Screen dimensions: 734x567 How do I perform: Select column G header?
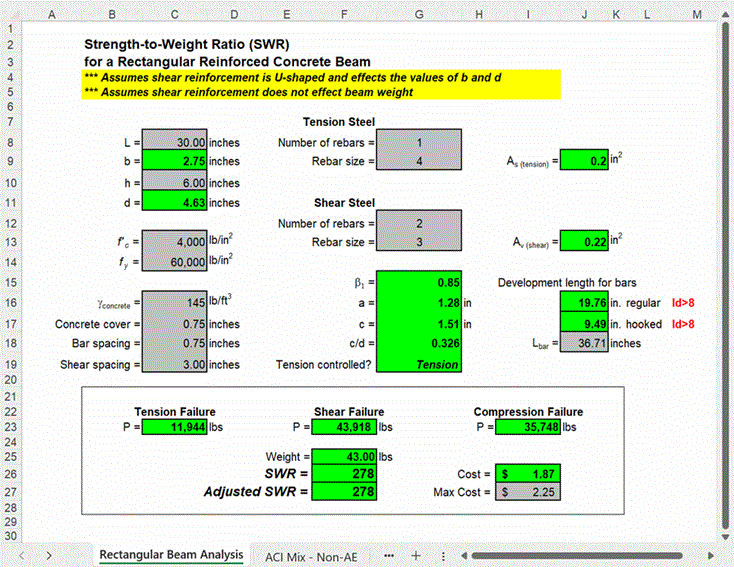coord(418,12)
